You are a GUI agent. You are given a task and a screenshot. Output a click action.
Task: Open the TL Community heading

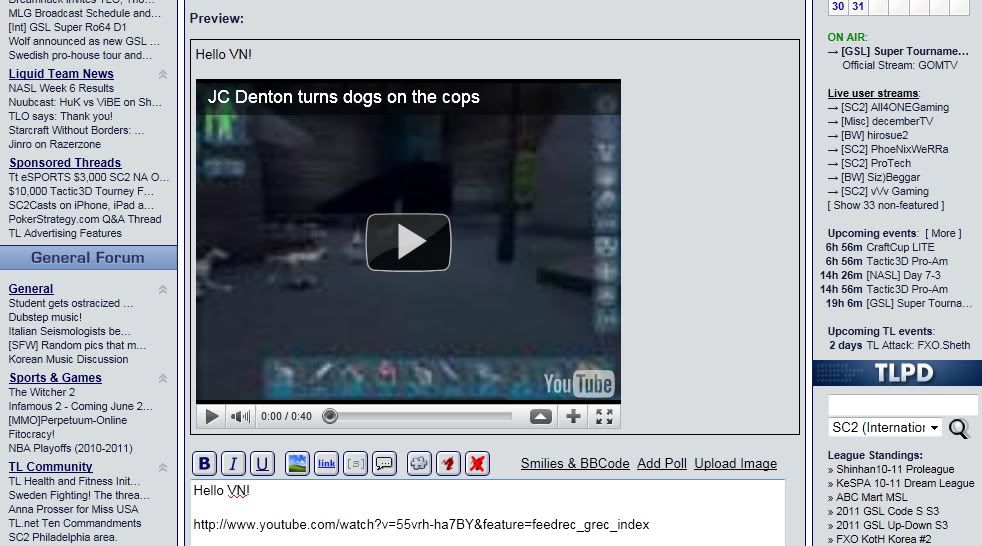[50, 466]
